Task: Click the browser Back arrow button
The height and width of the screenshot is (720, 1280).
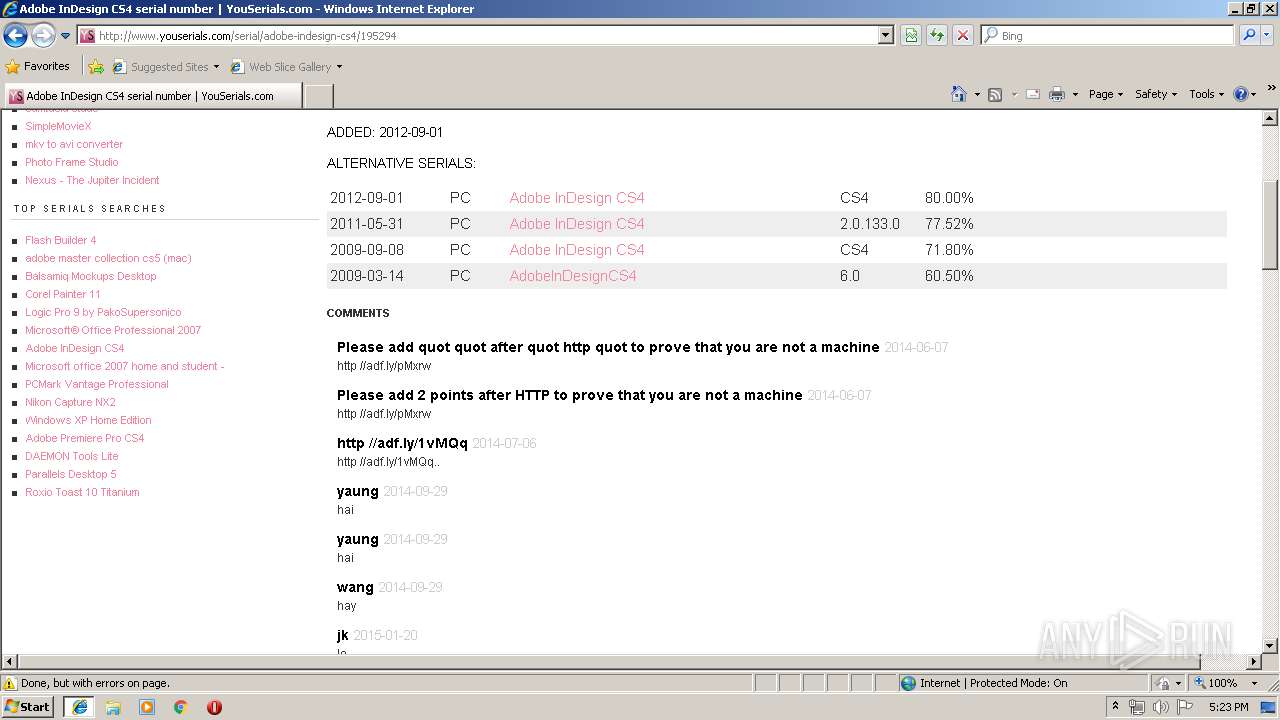Action: [x=16, y=35]
